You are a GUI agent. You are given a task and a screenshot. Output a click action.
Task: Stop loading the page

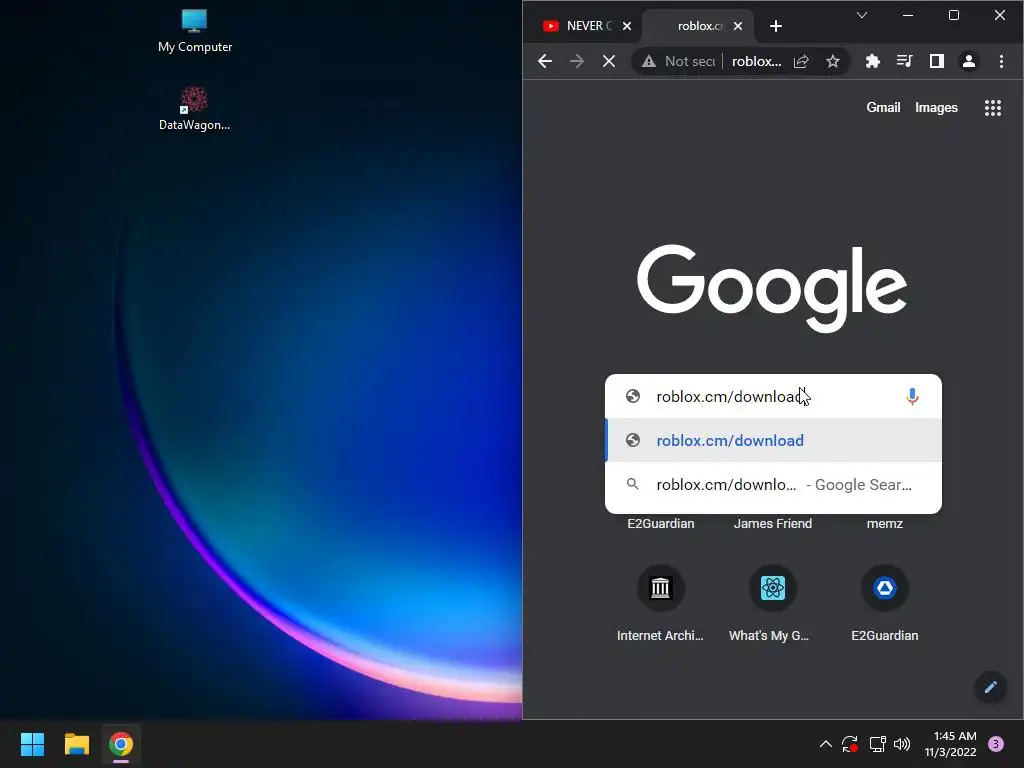(609, 61)
